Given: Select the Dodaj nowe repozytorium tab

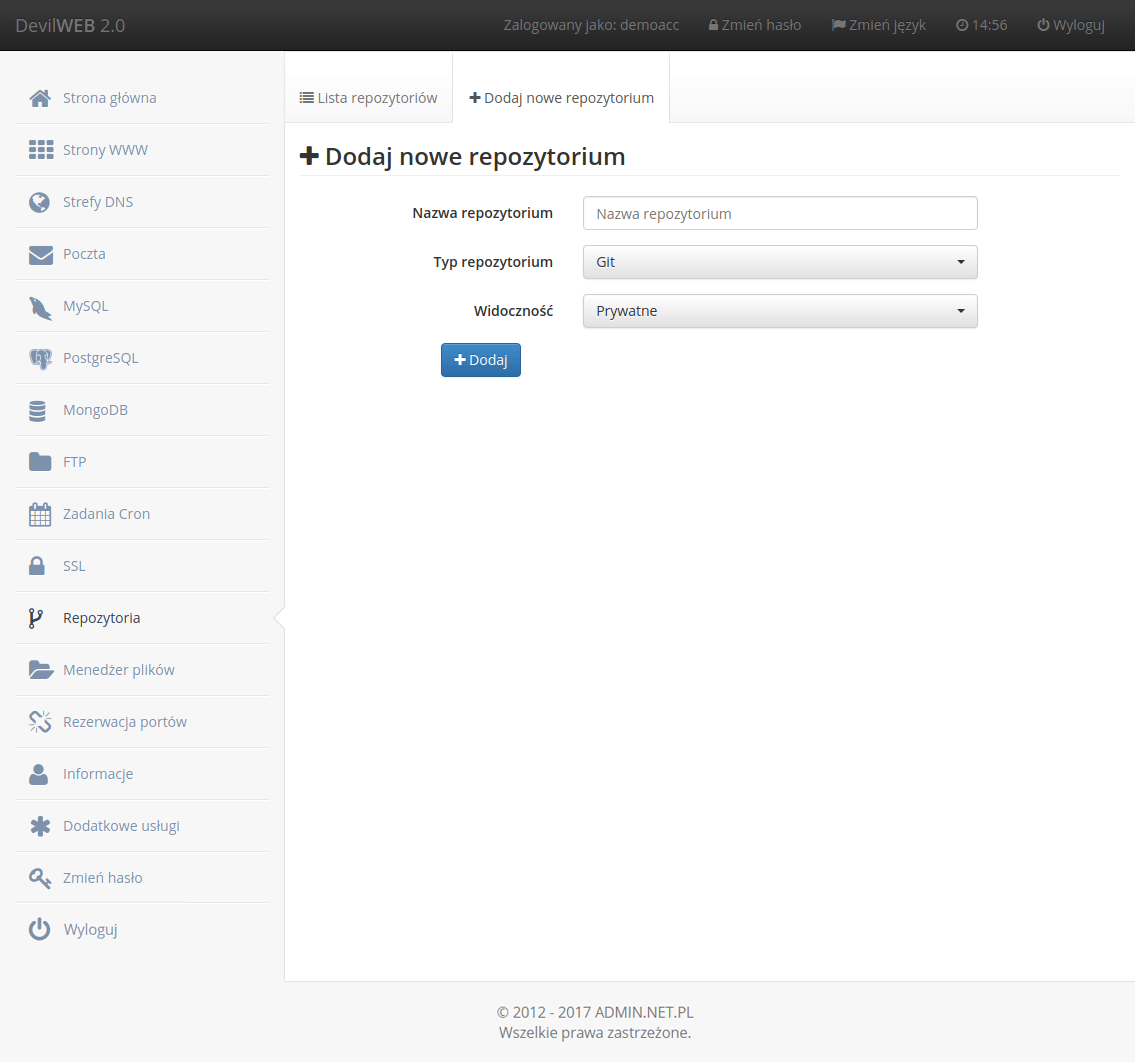Looking at the screenshot, I should (x=560, y=98).
